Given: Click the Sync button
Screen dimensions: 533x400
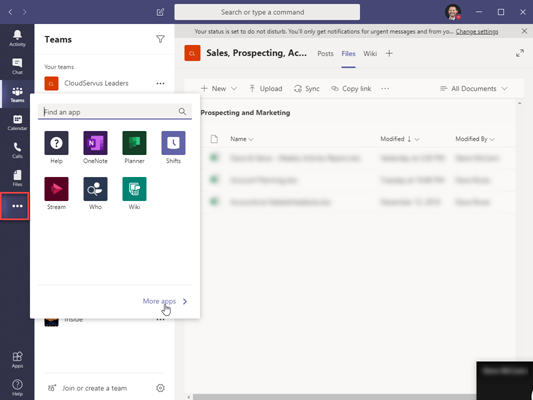Looking at the screenshot, I should click(307, 89).
